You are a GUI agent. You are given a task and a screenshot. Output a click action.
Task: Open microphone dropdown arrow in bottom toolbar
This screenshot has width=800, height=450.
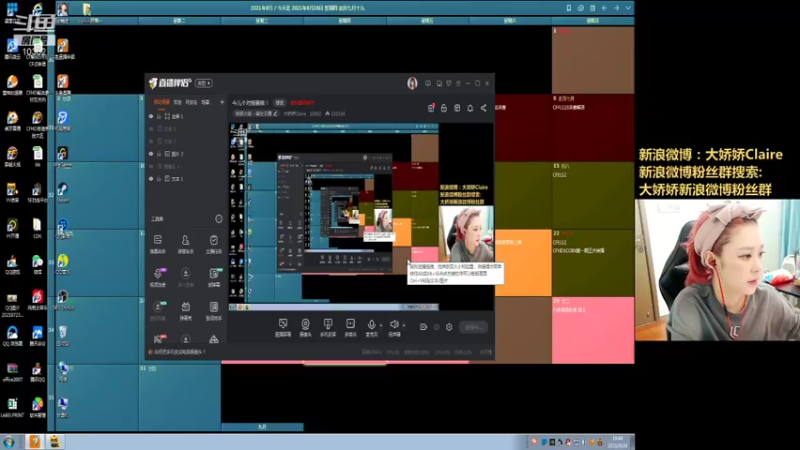click(x=381, y=325)
